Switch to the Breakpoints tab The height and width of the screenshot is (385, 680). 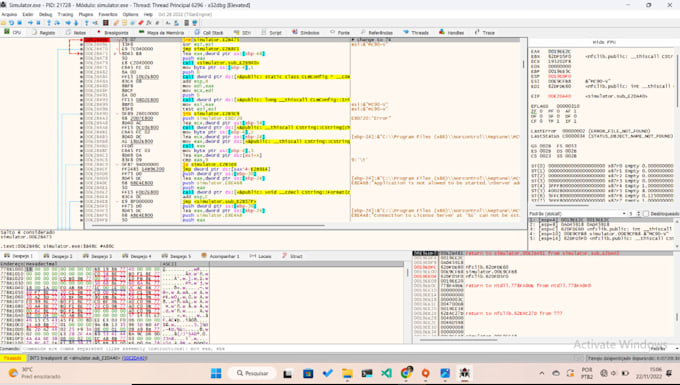[x=113, y=33]
